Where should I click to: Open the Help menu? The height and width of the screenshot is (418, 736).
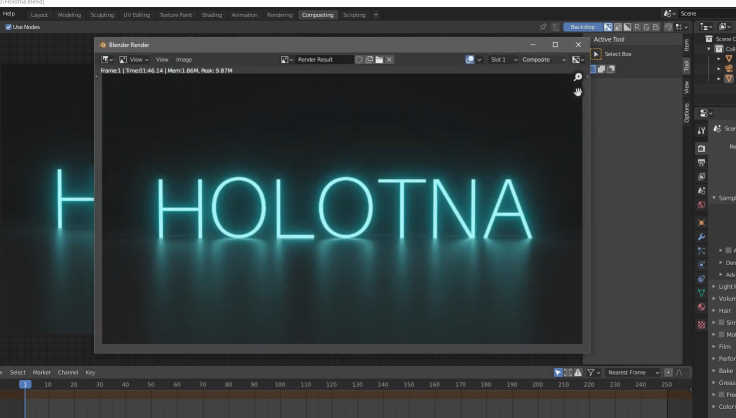tap(9, 14)
